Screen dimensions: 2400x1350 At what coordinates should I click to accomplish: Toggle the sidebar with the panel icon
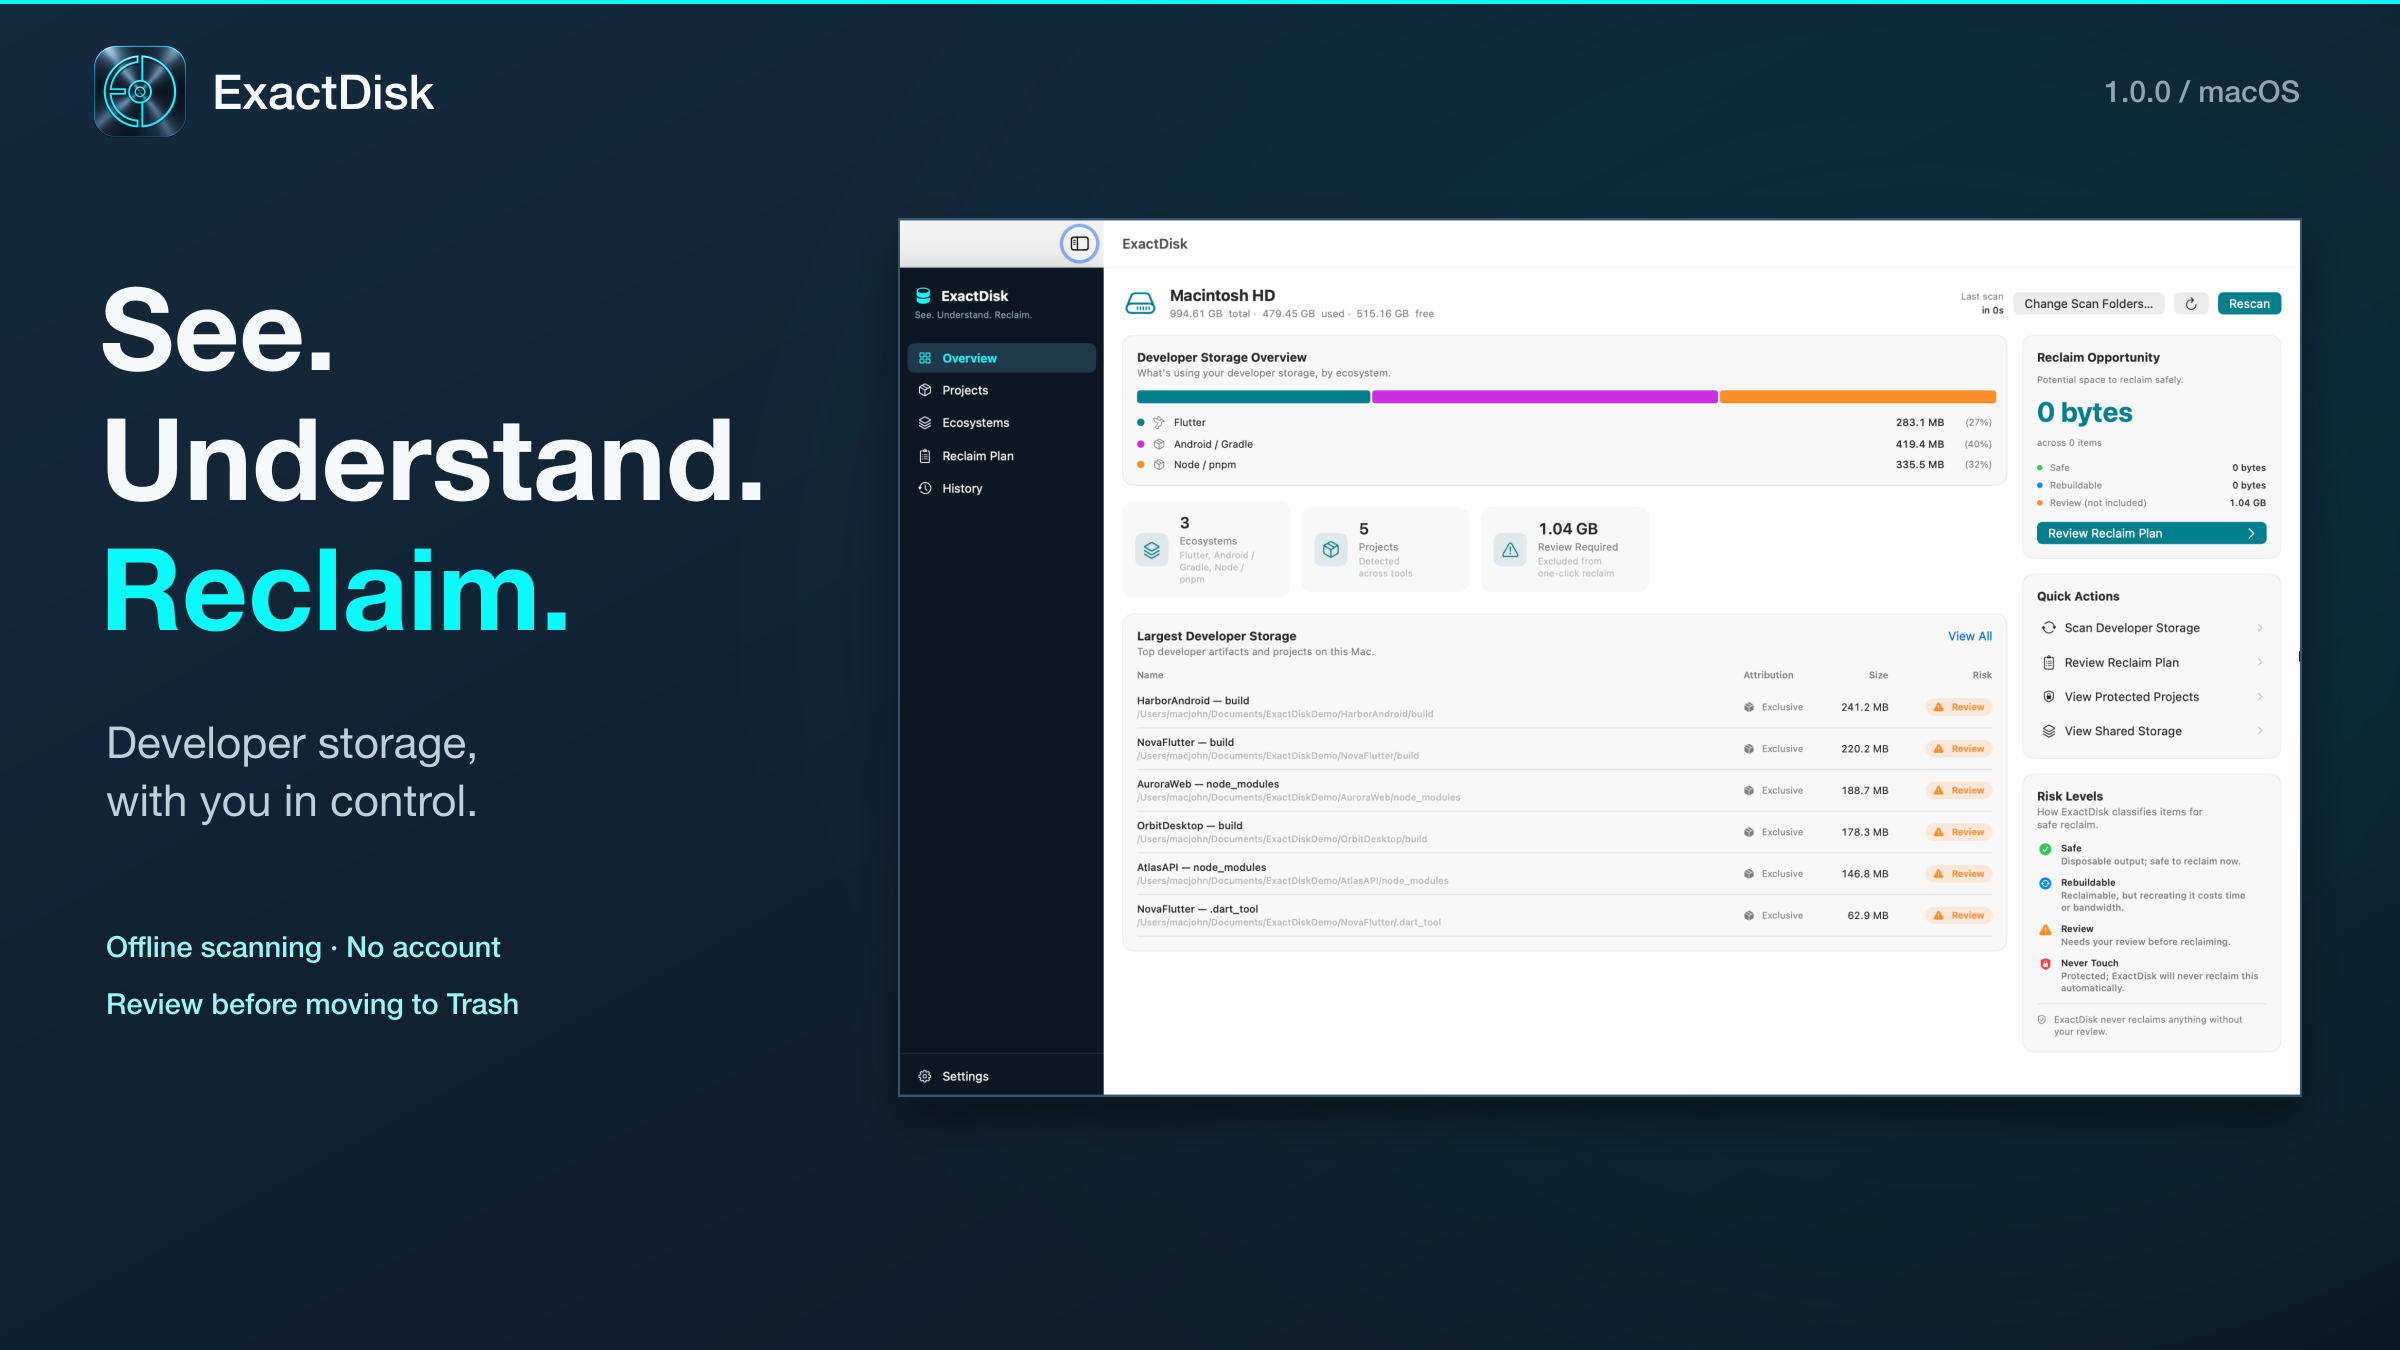click(x=1079, y=244)
